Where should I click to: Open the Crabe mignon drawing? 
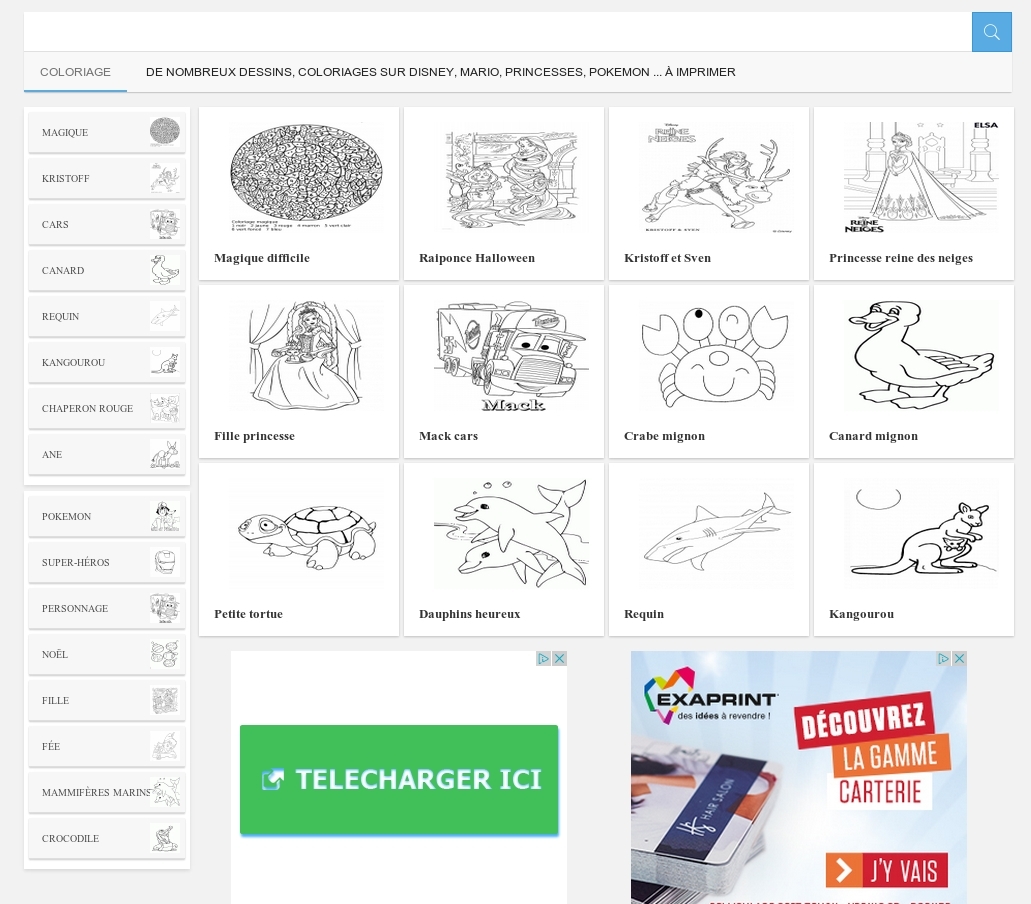[x=716, y=355]
